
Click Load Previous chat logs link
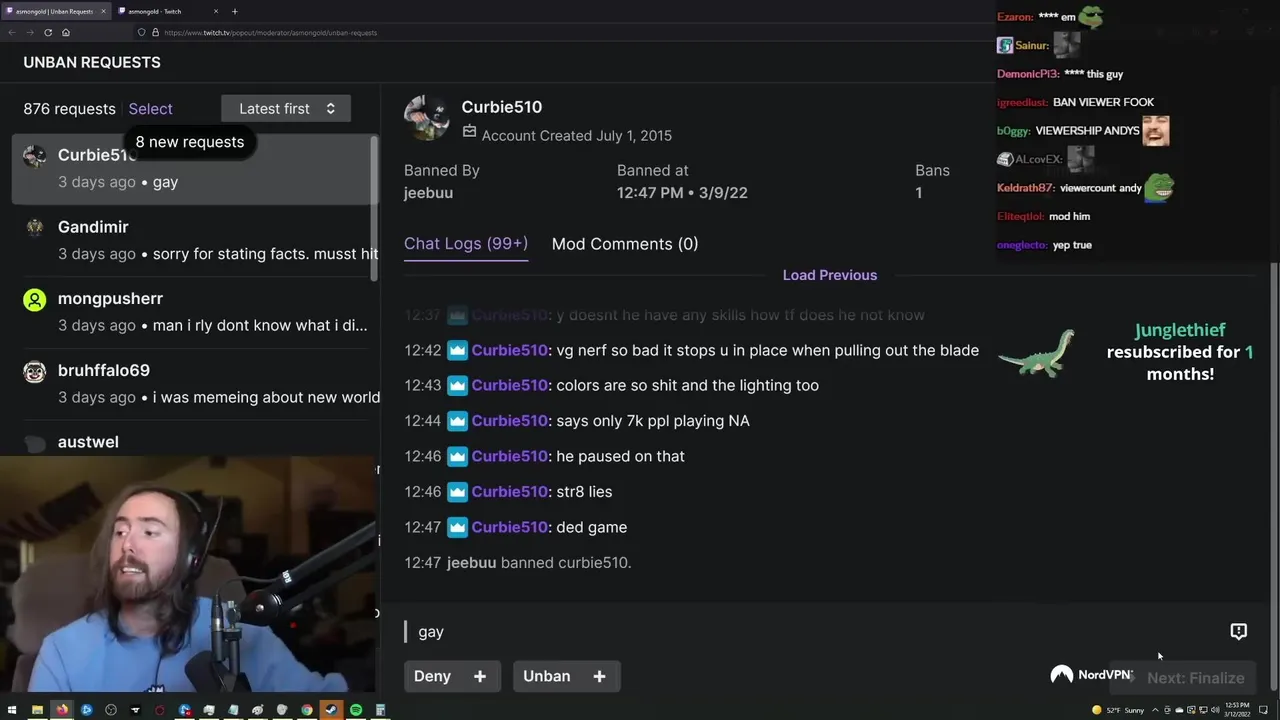[x=830, y=275]
